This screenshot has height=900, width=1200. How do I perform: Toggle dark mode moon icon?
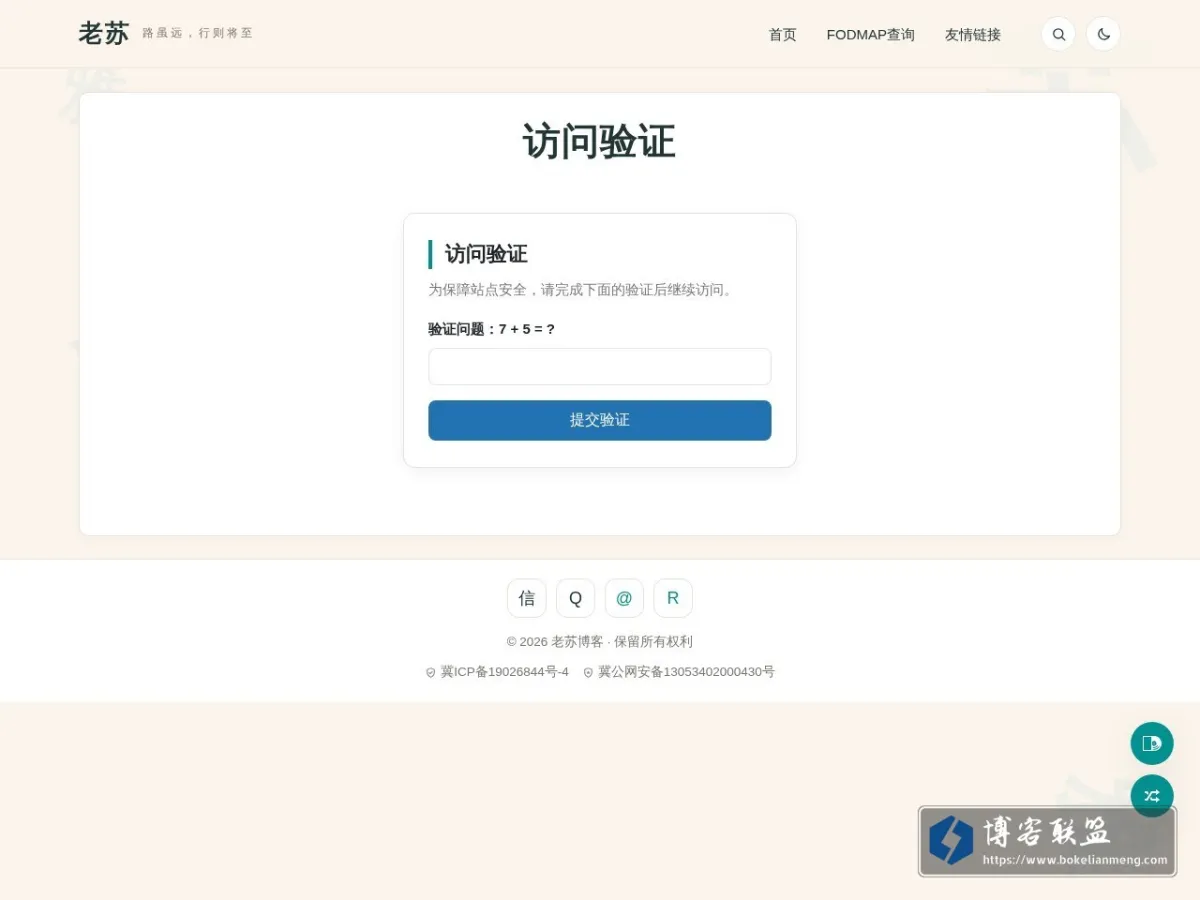coord(1103,34)
